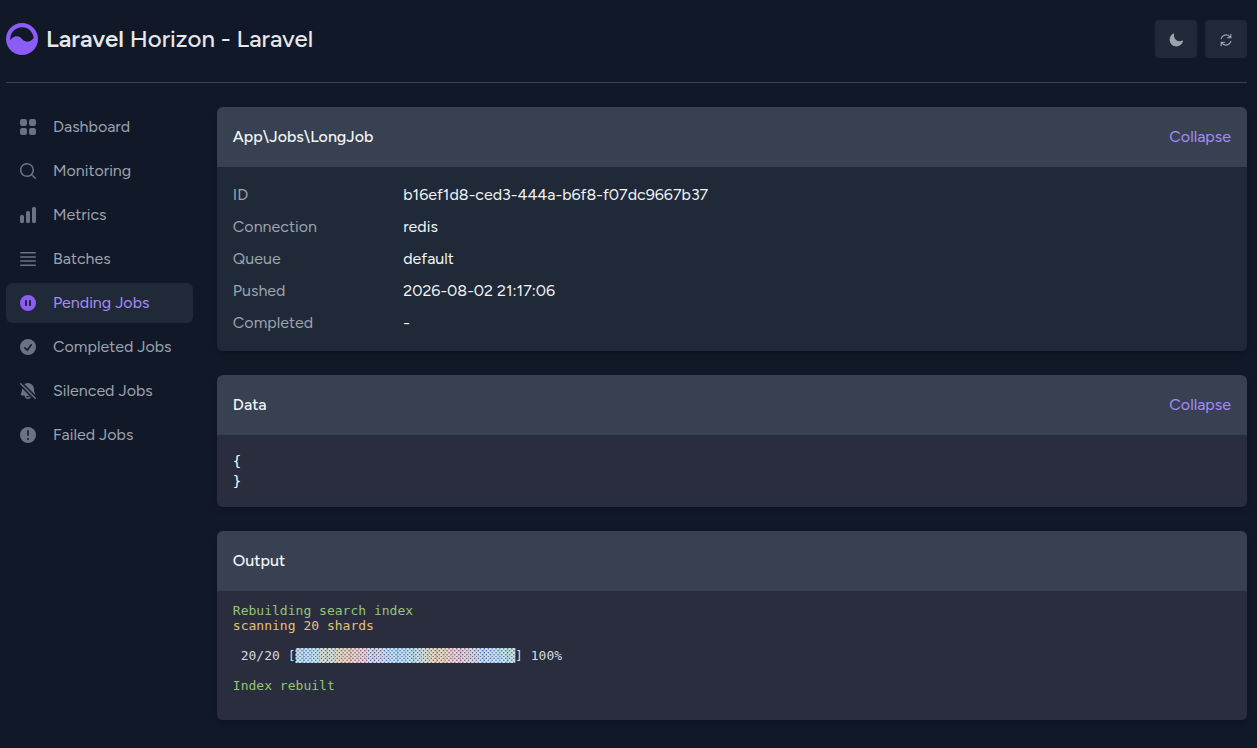Click the Connection value redis
The width and height of the screenshot is (1257, 748).
pos(420,227)
